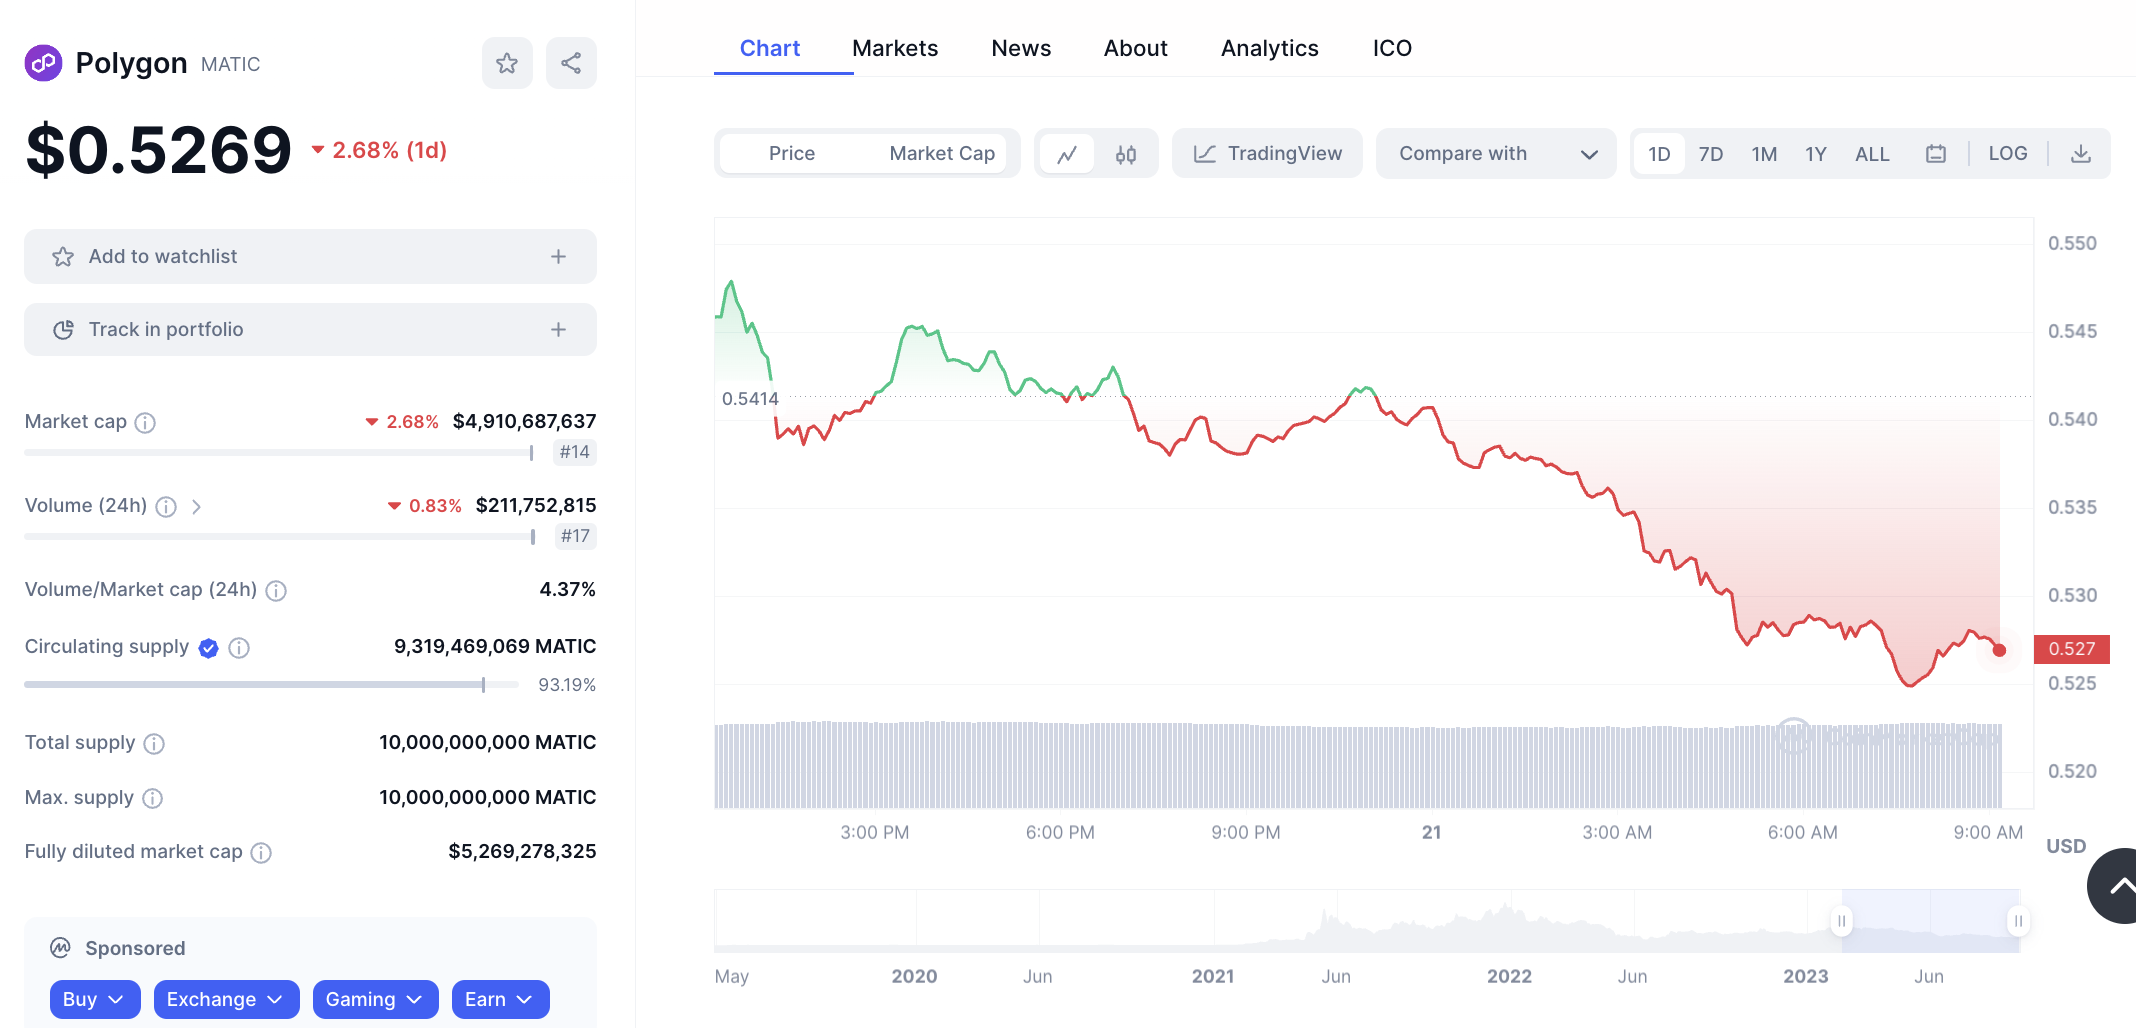The height and width of the screenshot is (1028, 2136).
Task: Open the calendar date range picker
Action: [1936, 154]
